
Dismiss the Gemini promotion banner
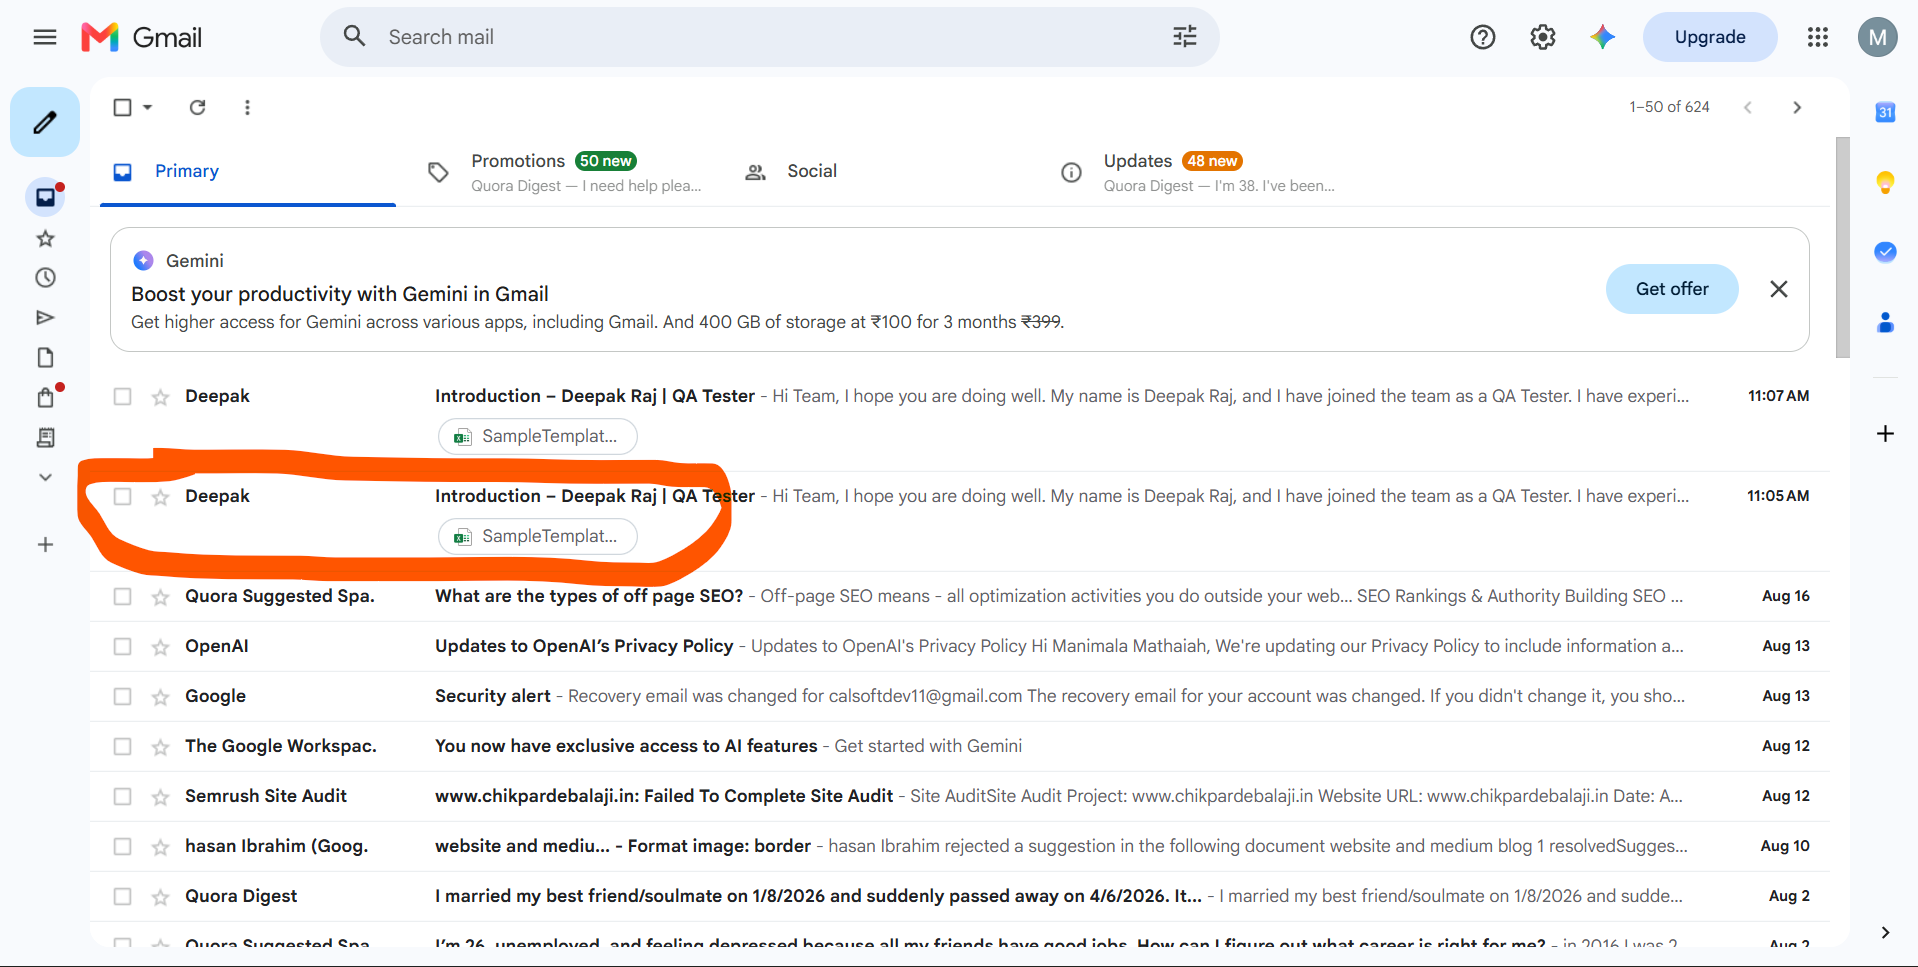click(1779, 289)
